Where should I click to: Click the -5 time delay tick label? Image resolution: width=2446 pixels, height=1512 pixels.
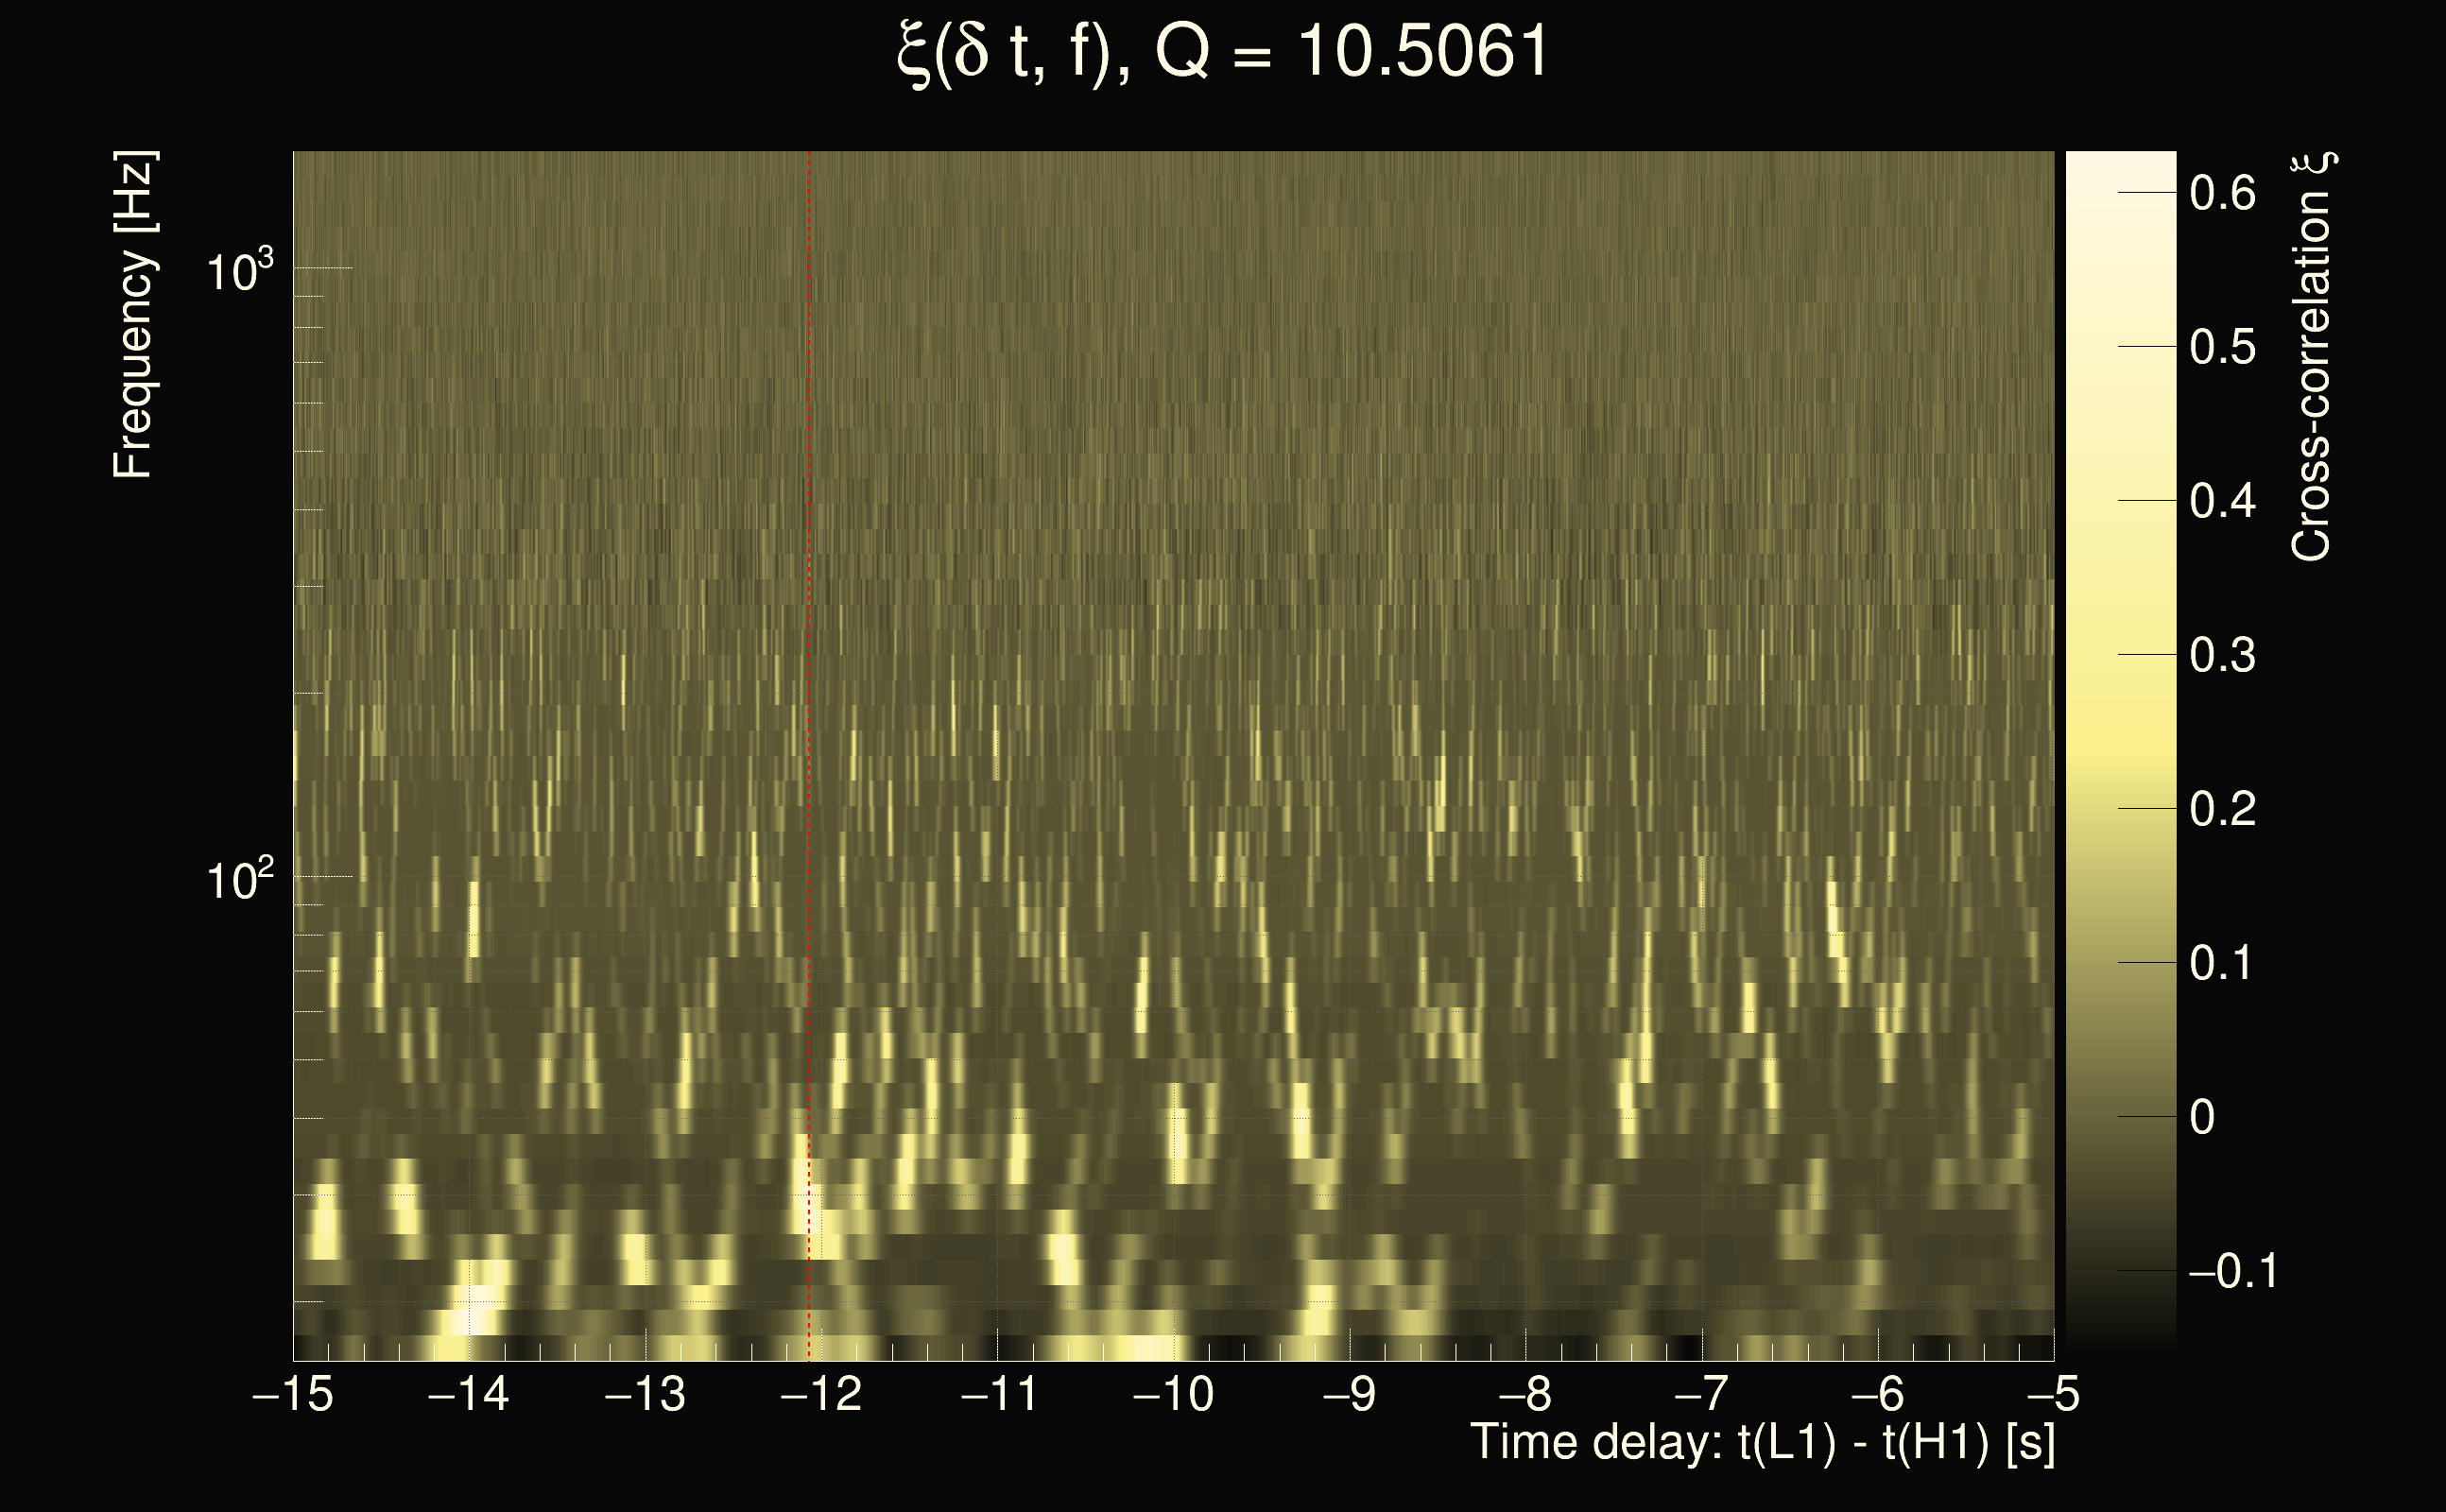[2054, 1394]
